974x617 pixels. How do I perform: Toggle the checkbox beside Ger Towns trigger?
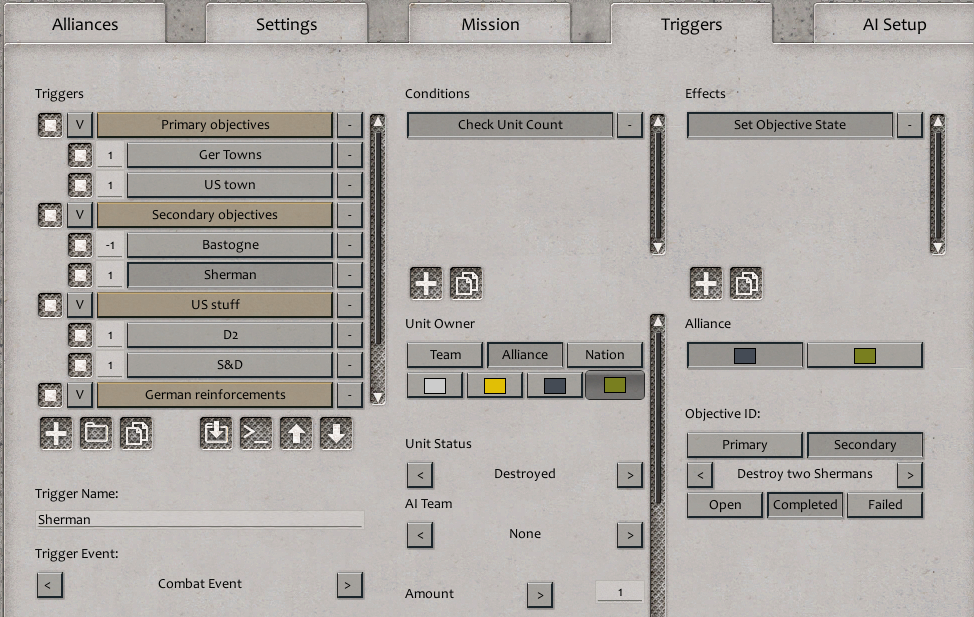80,155
